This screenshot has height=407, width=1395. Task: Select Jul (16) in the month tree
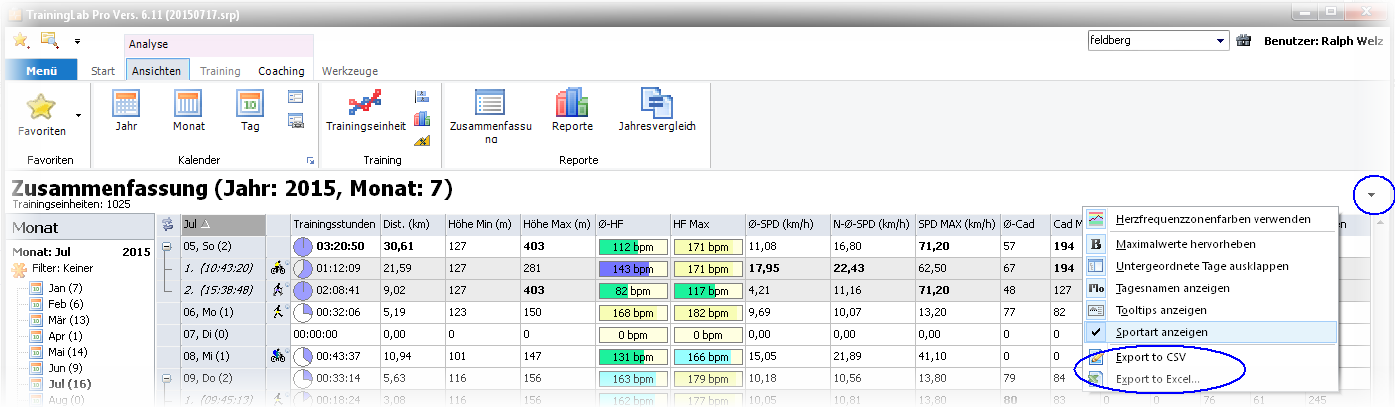(68, 383)
